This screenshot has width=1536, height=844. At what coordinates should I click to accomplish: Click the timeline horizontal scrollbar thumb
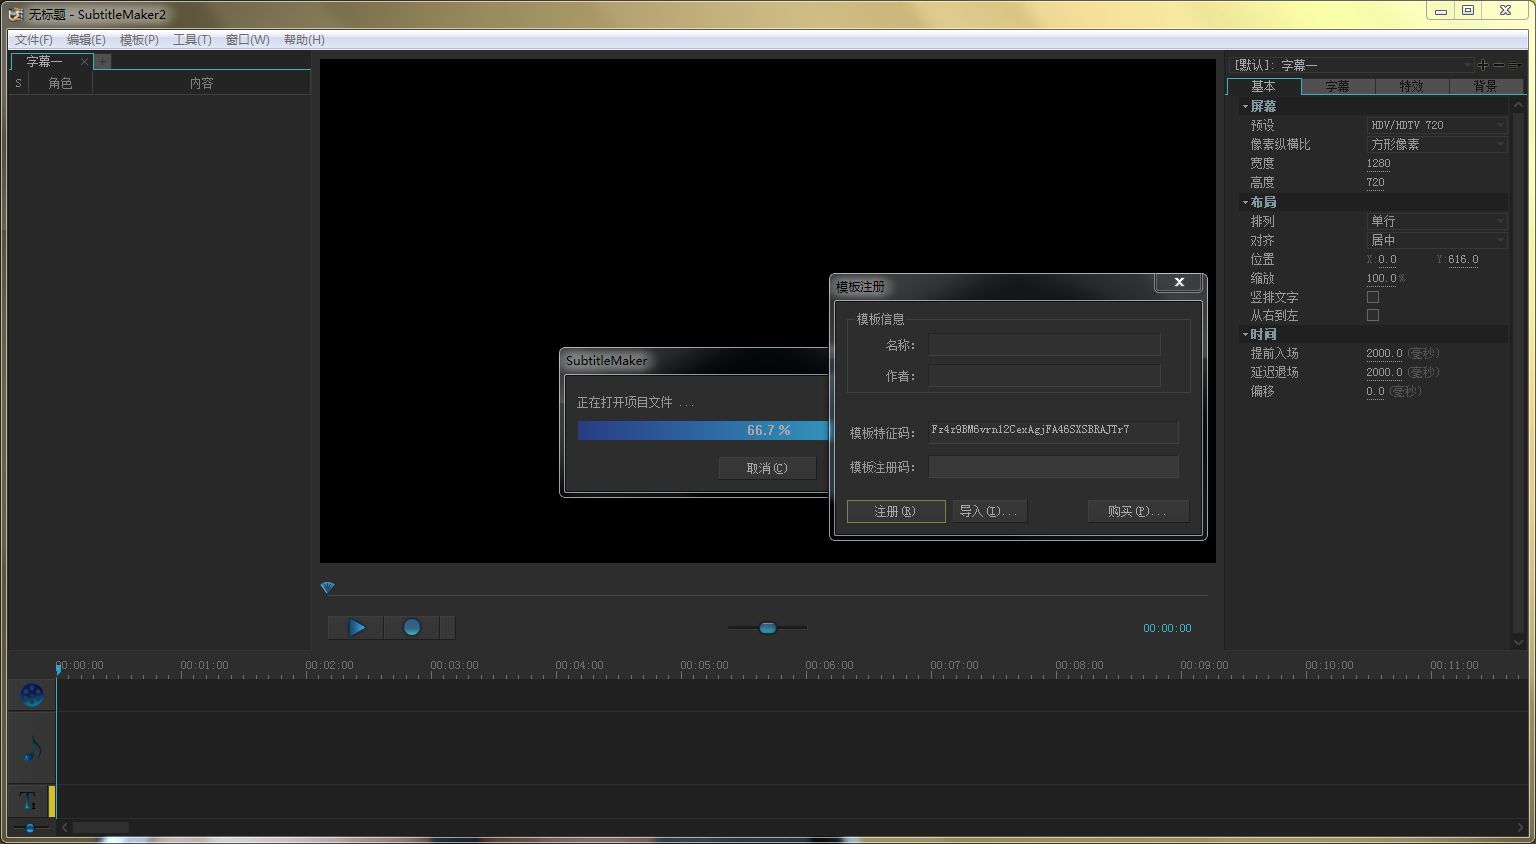(101, 828)
